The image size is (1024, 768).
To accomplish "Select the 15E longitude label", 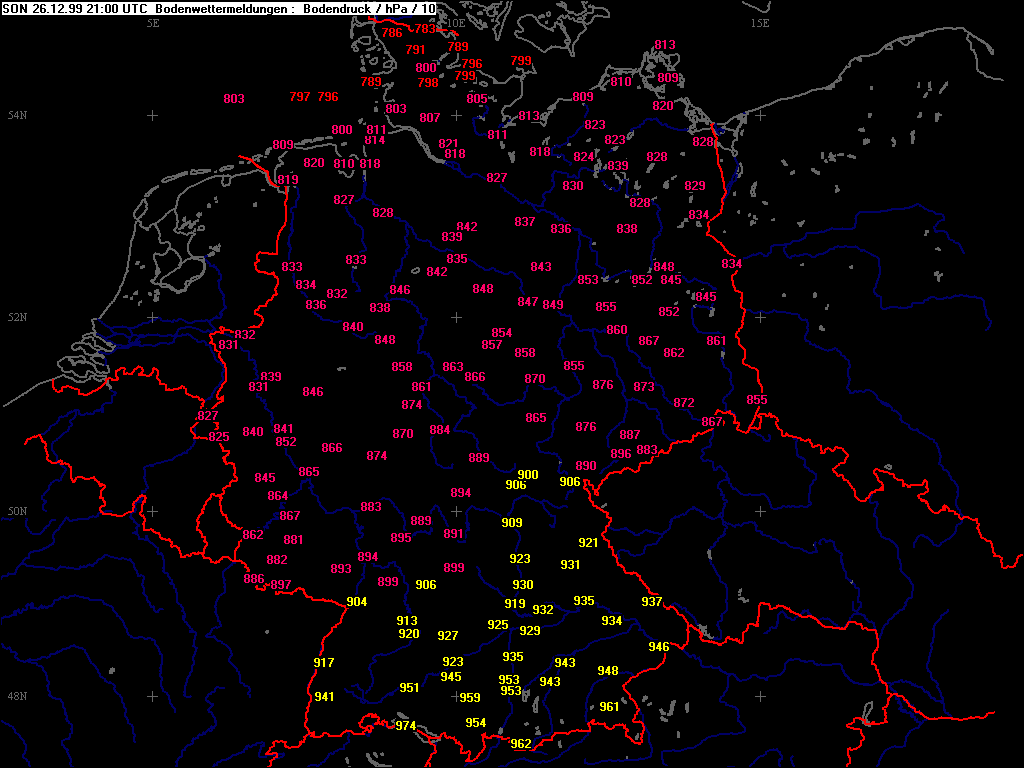I will pos(760,23).
